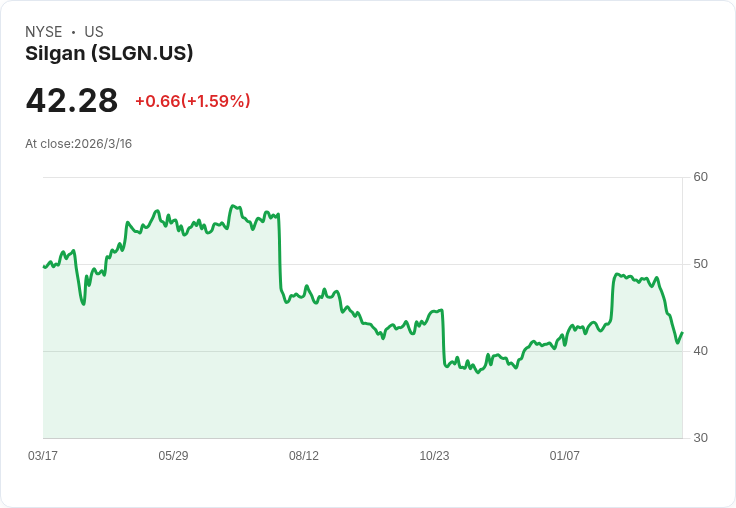736x508 pixels.
Task: Click the Silgan (SLGN.US) stock title
Action: (x=109, y=54)
